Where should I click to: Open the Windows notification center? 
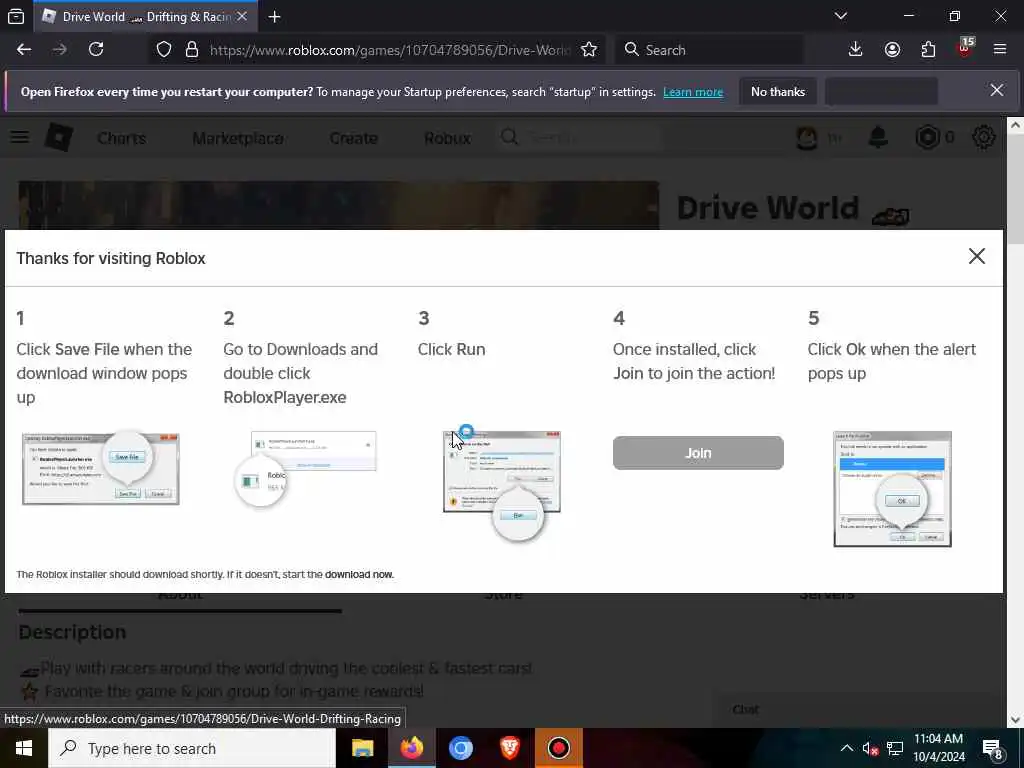993,750
